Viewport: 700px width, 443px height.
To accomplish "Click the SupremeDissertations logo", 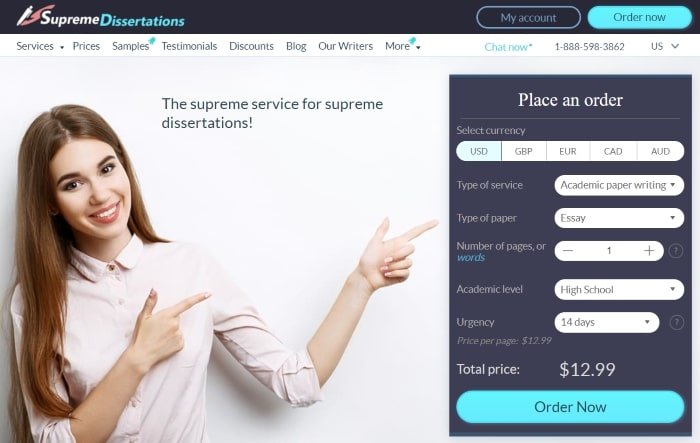I will click(100, 17).
